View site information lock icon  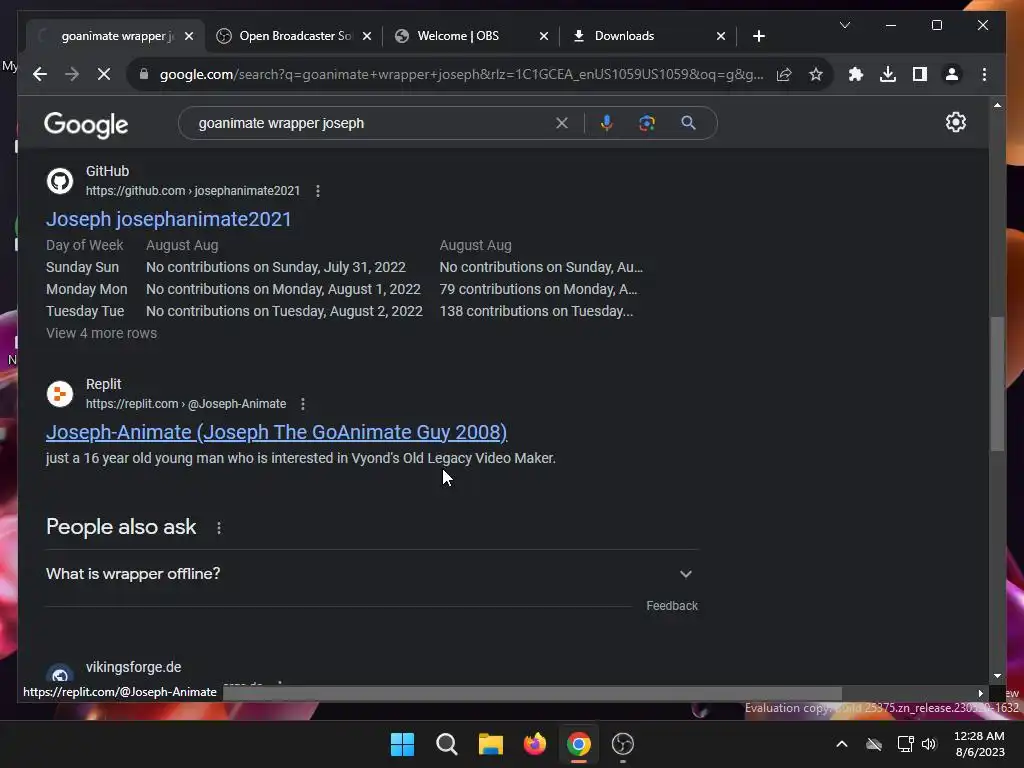144,74
